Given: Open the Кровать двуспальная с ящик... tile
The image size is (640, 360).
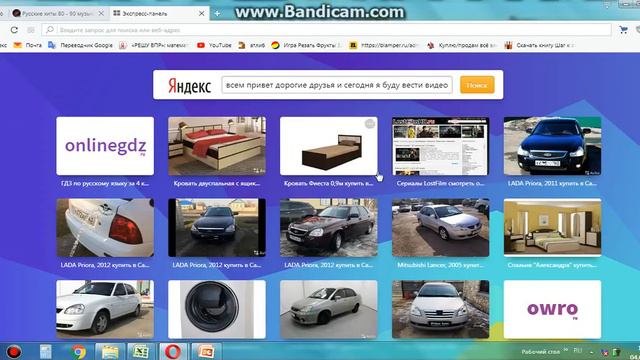Looking at the screenshot, I should pyautogui.click(x=217, y=146).
